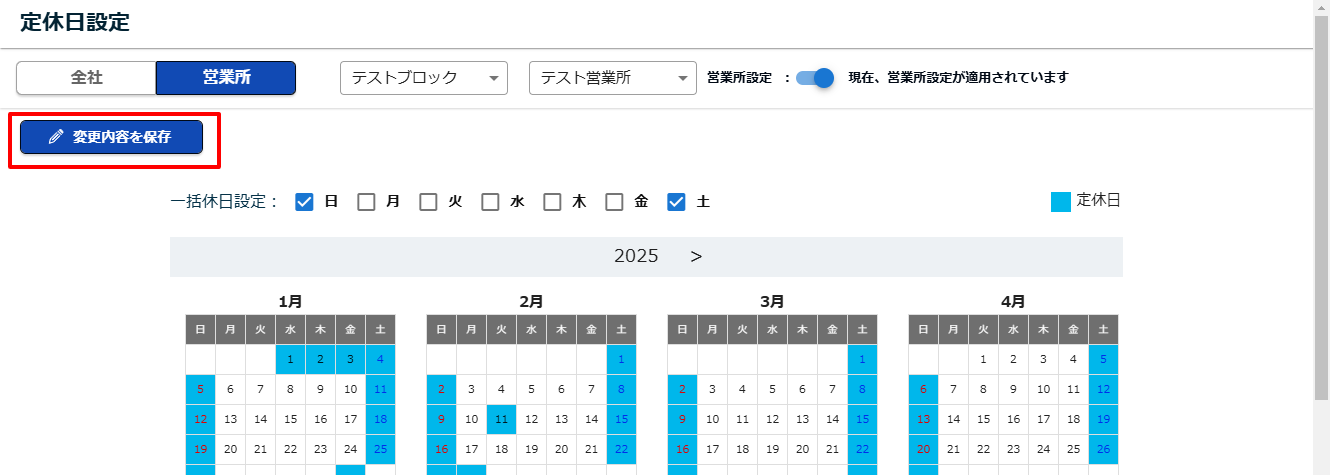Click the 2025 year label

(636, 256)
